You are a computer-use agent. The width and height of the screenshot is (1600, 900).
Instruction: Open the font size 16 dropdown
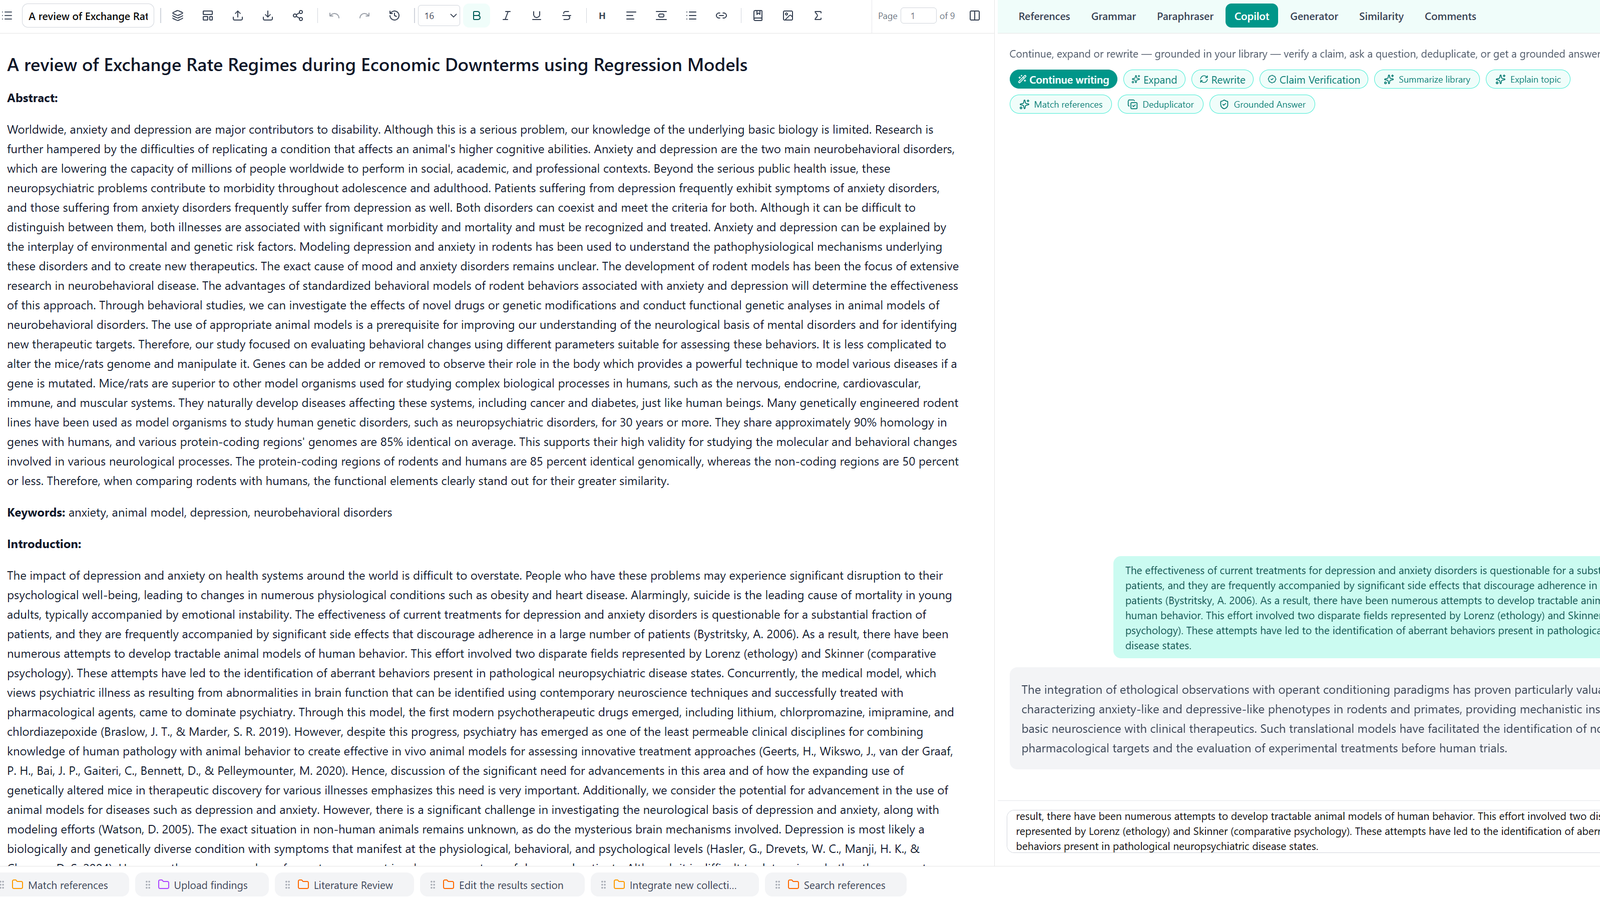439,16
